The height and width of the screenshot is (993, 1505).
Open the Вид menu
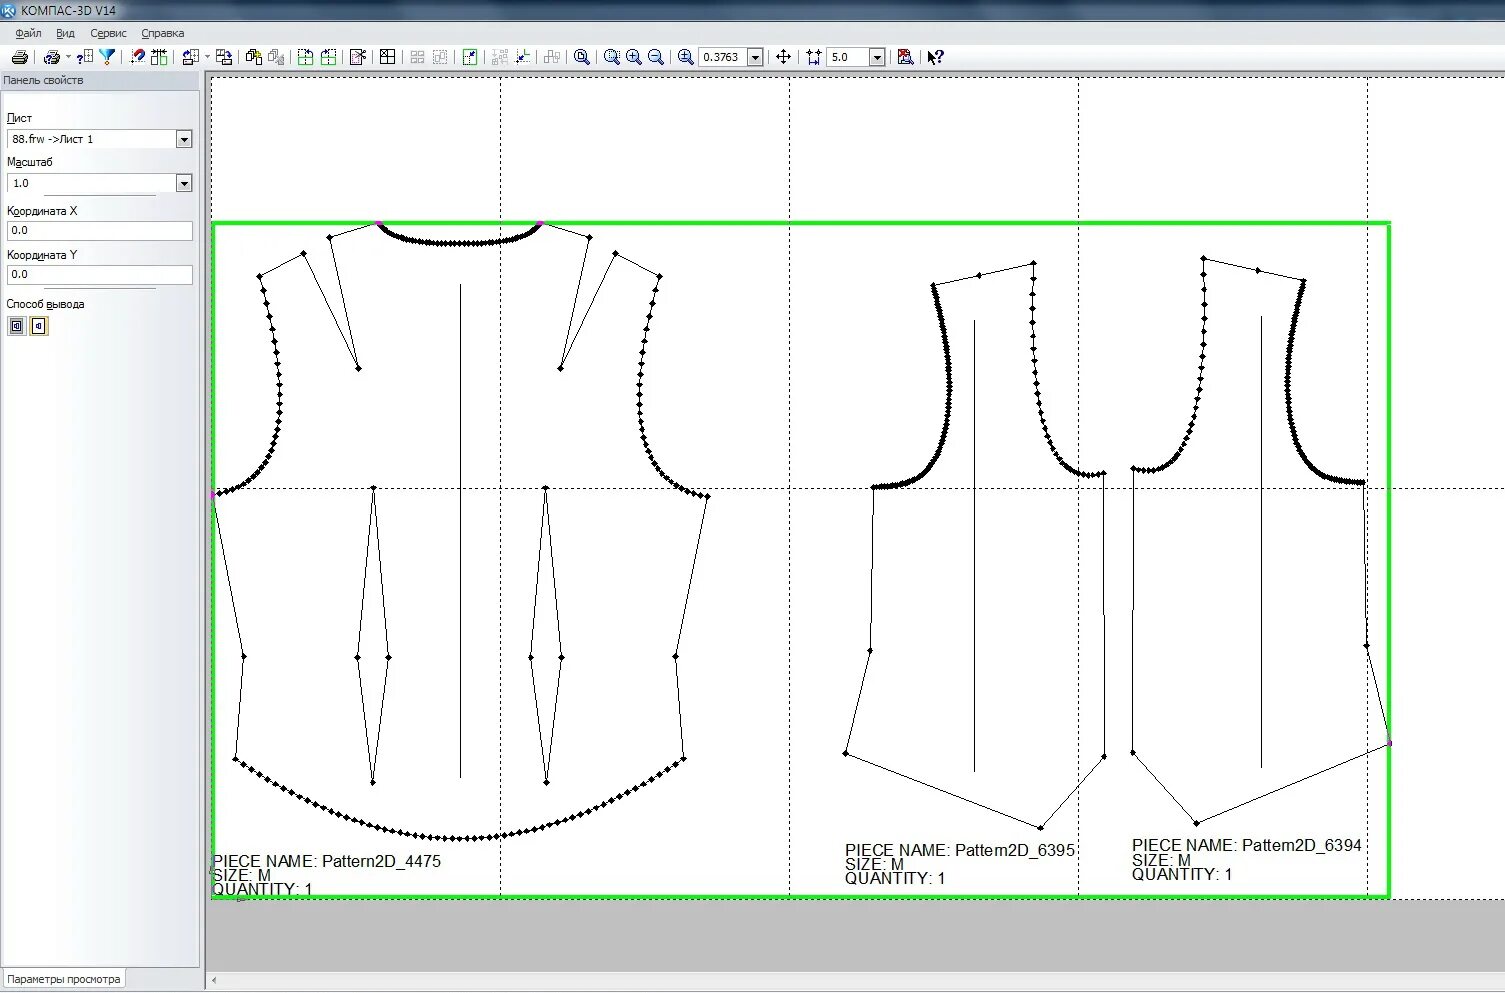tap(65, 33)
